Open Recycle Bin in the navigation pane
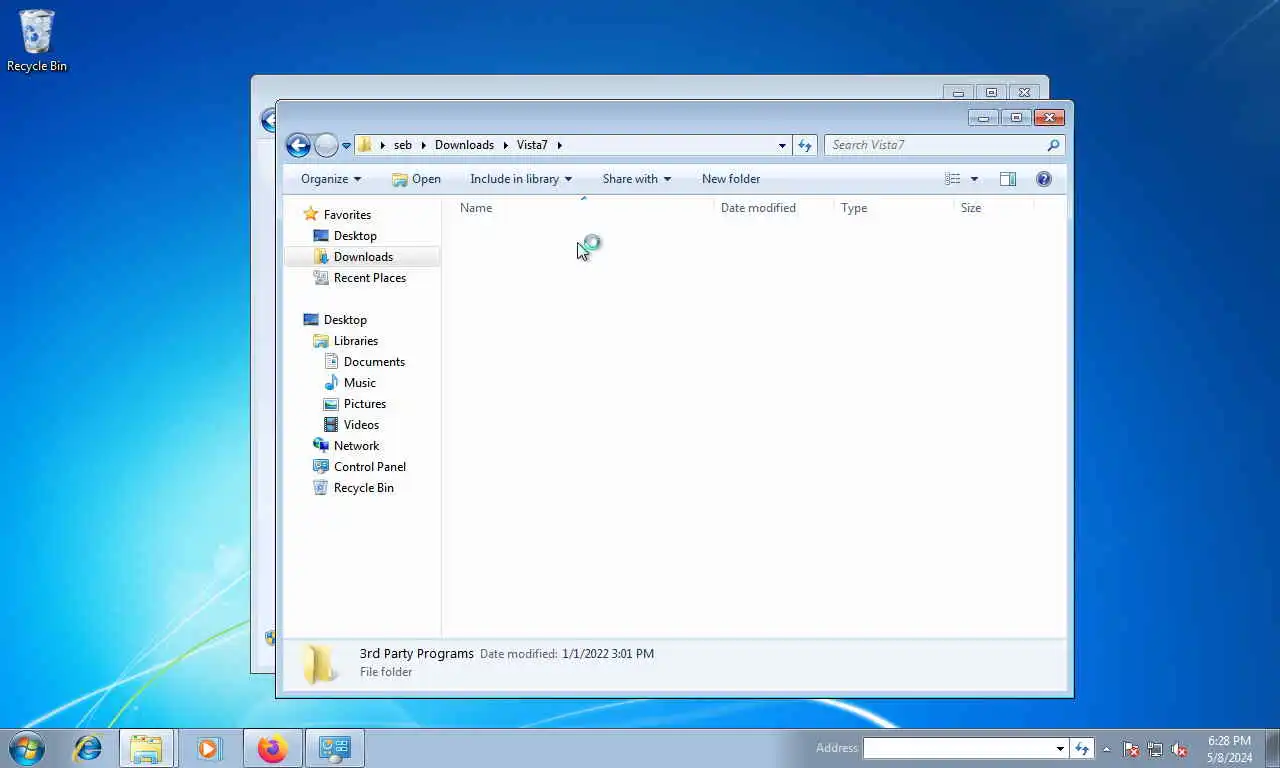Screen dimensions: 1280x768 (363, 488)
